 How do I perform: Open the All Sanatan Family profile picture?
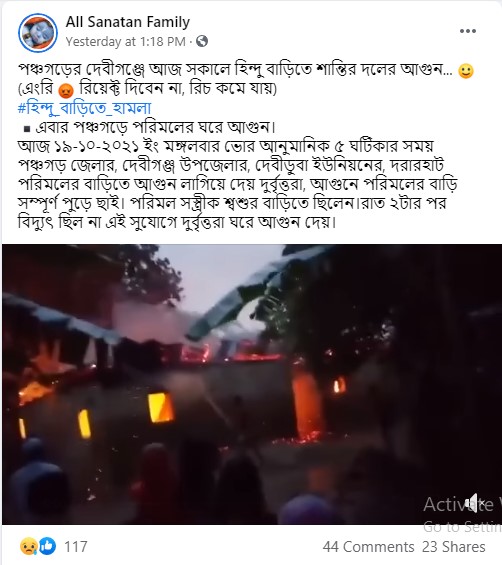pyautogui.click(x=38, y=33)
